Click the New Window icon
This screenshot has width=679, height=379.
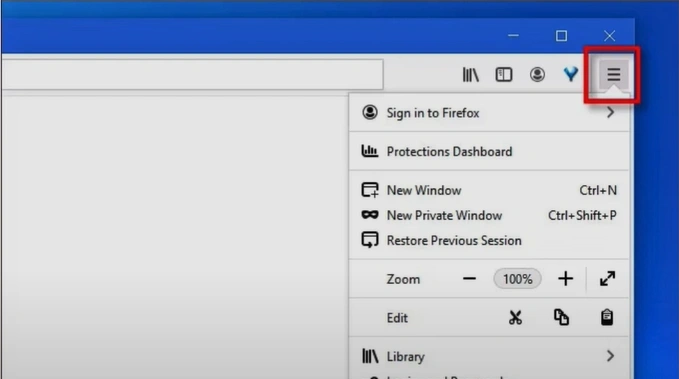point(370,190)
